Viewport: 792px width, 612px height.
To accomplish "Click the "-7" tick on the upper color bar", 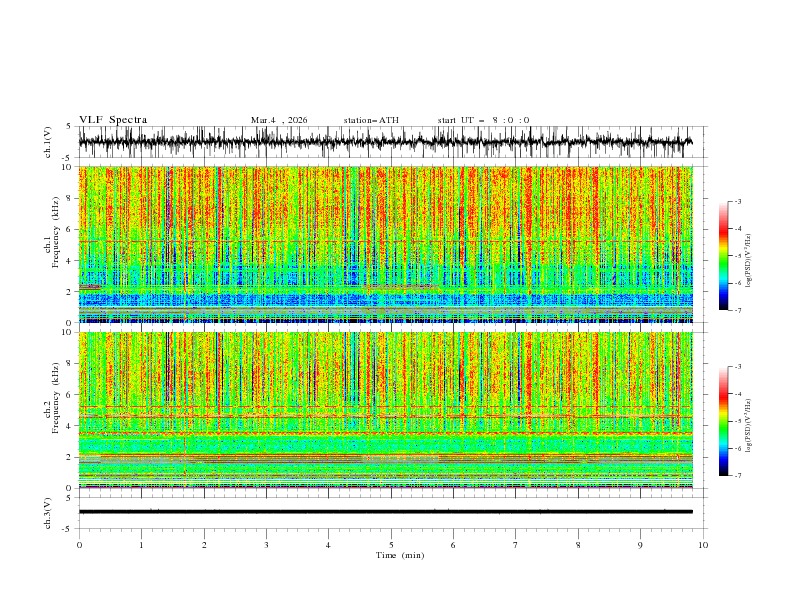I will [x=738, y=310].
